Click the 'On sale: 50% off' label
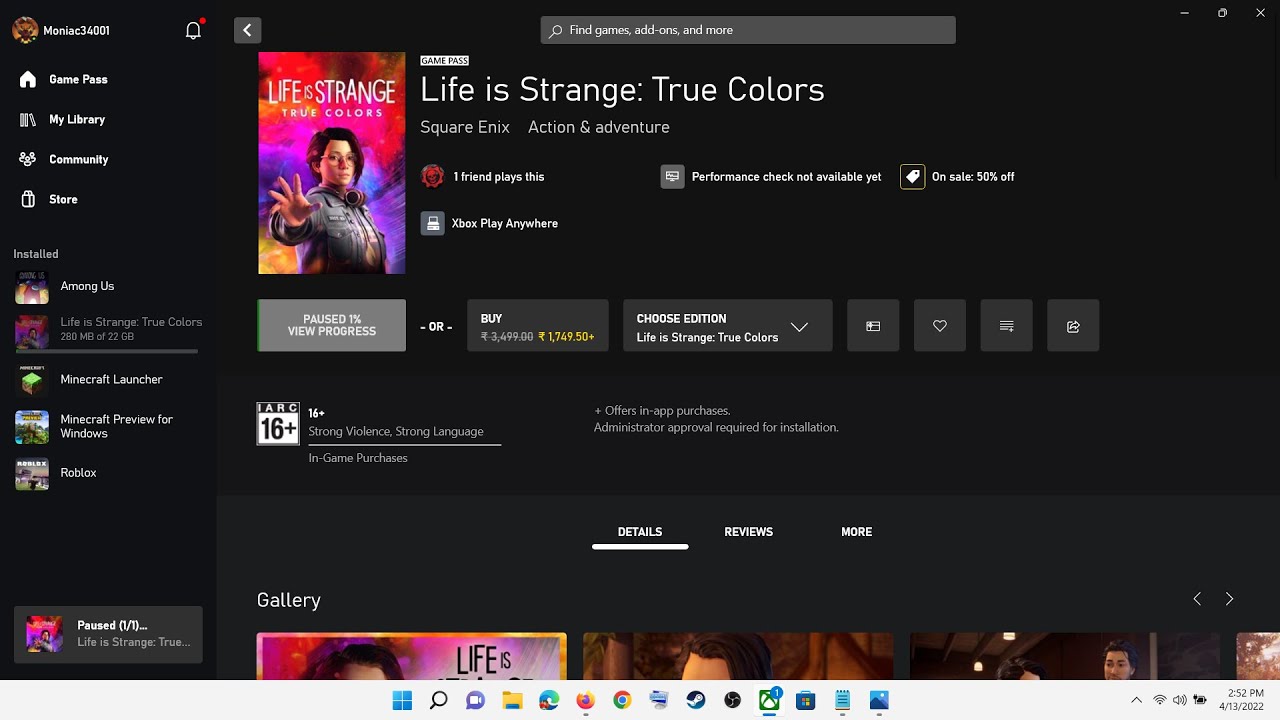 pos(973,177)
